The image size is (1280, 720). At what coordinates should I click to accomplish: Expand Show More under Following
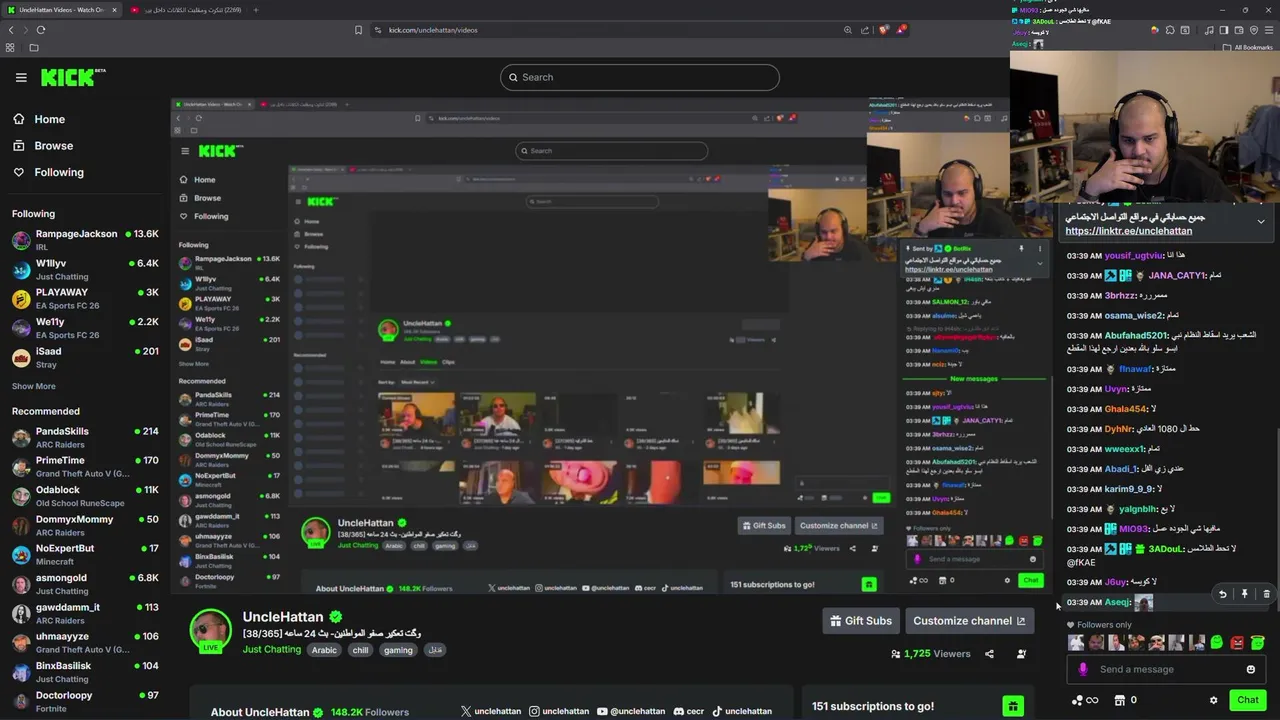(34, 386)
